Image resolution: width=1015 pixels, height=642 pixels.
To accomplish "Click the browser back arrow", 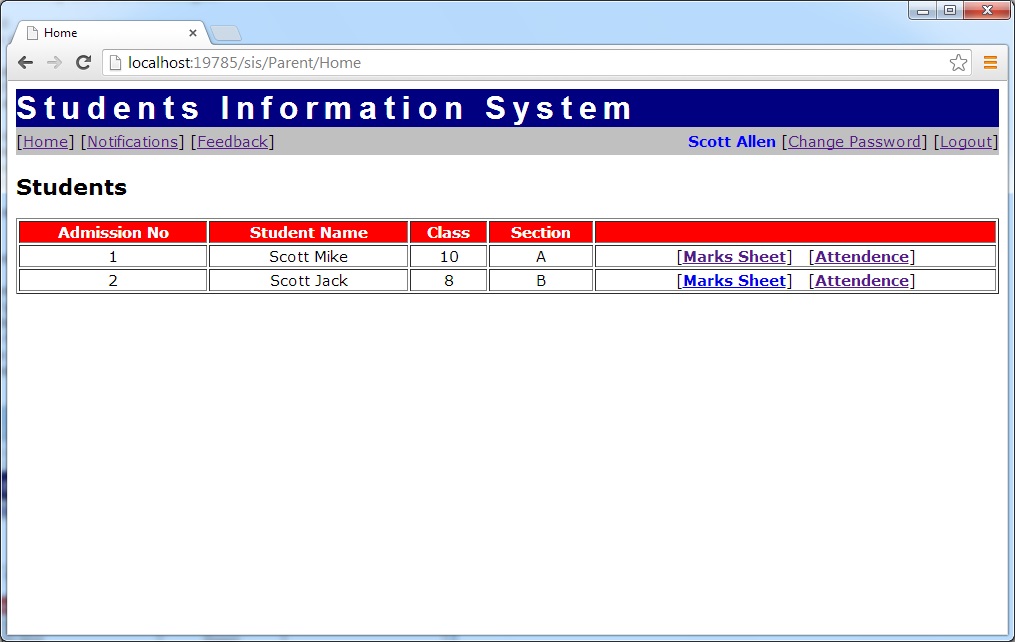I will [x=25, y=63].
